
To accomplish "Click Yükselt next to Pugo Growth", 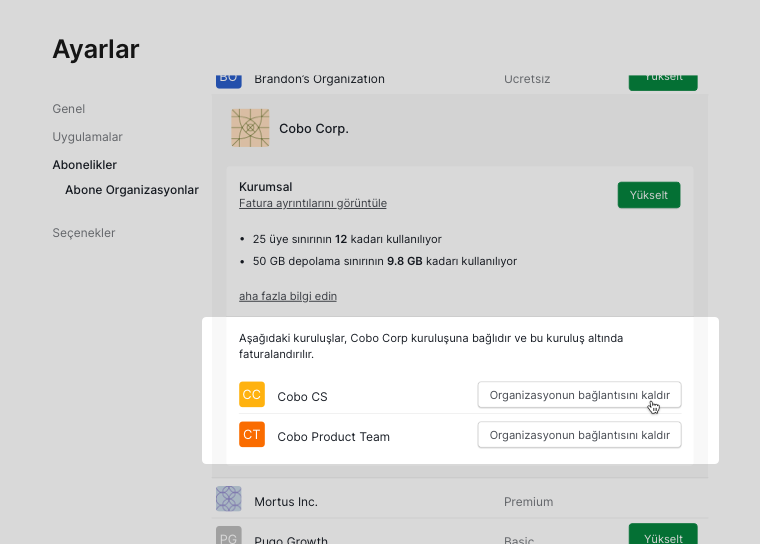I will pyautogui.click(x=663, y=534).
